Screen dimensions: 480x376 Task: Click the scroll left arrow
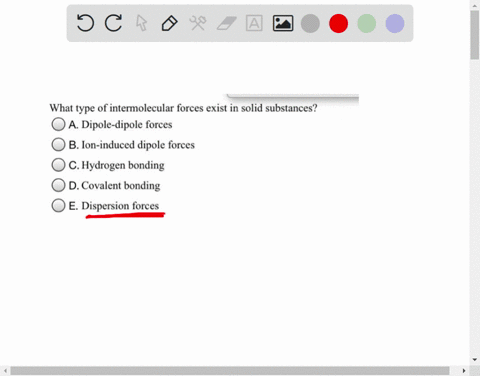click(x=5, y=371)
